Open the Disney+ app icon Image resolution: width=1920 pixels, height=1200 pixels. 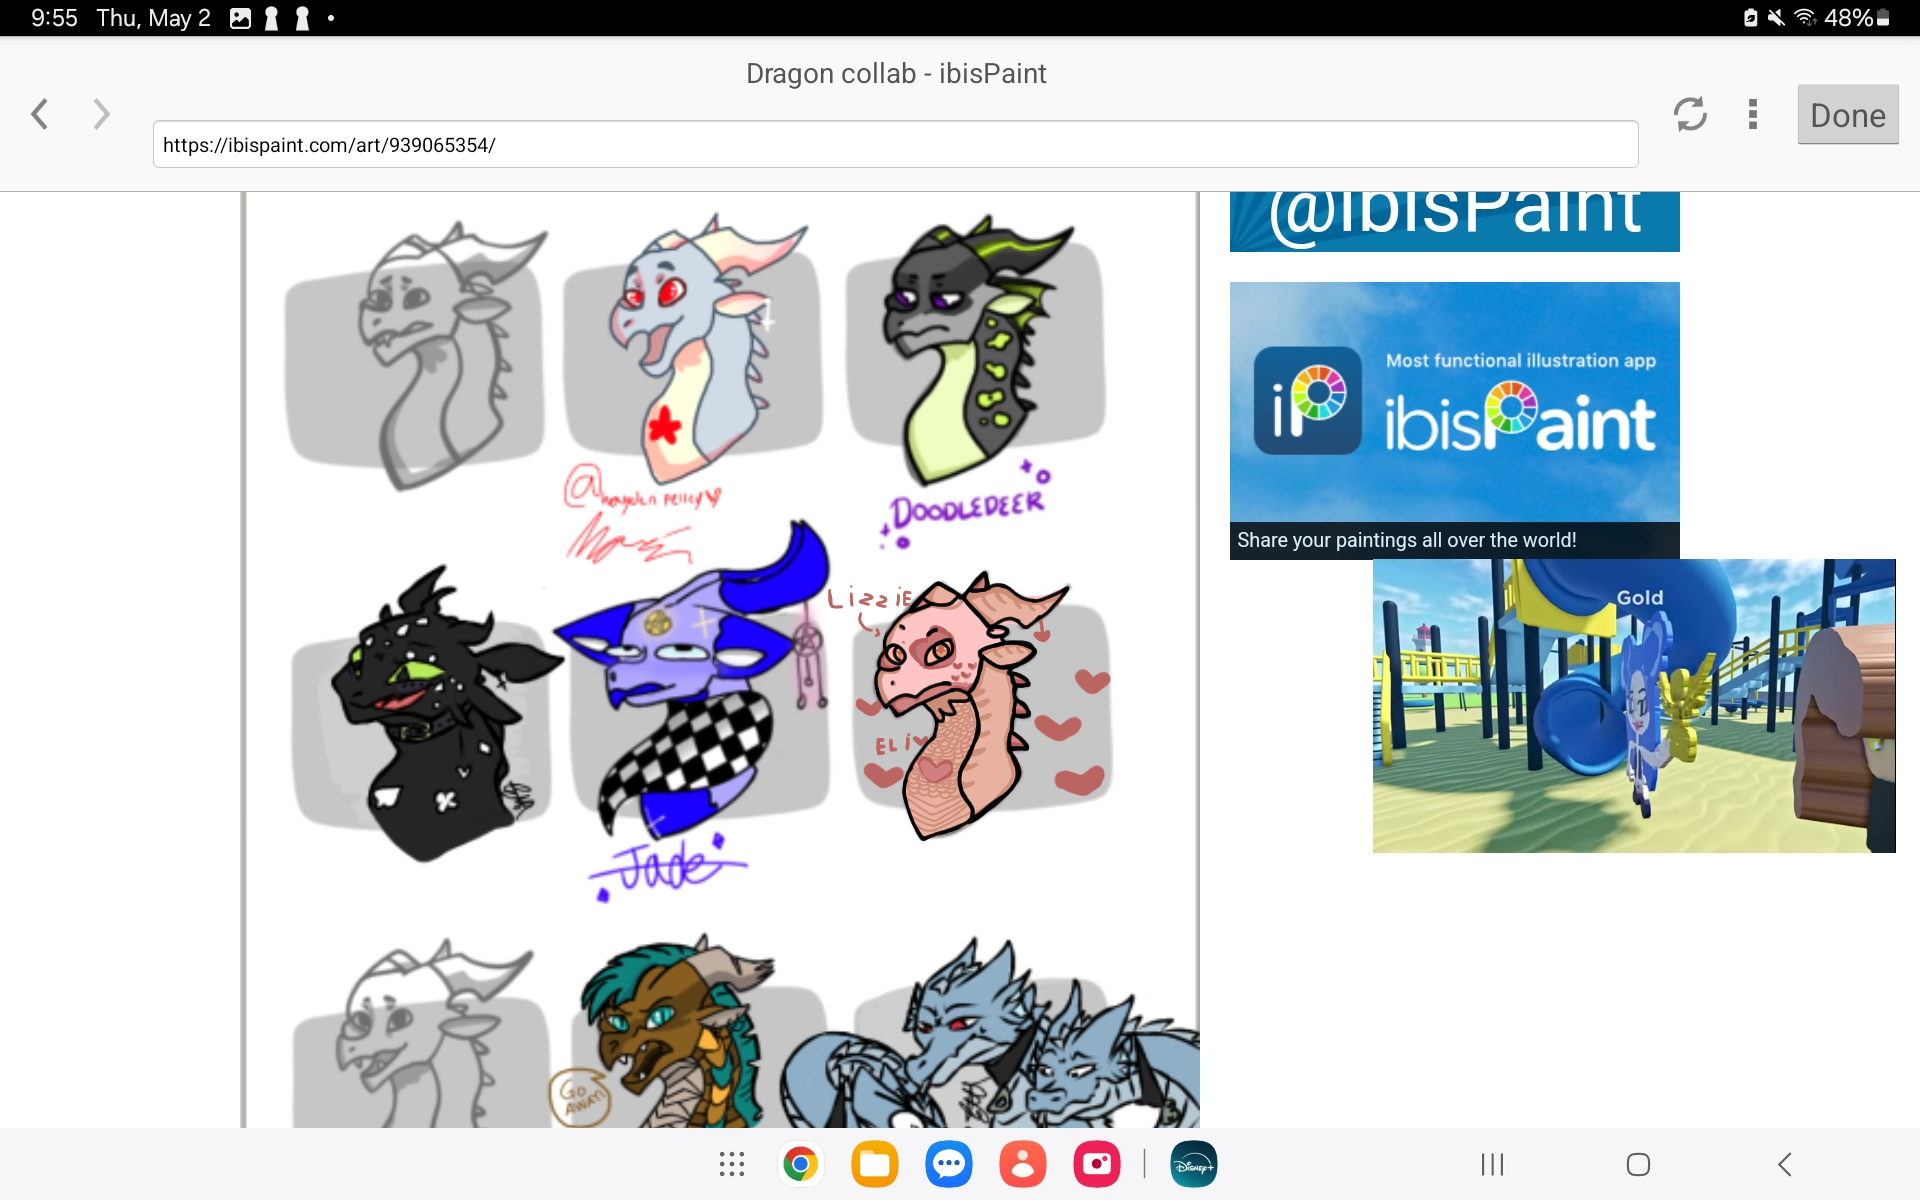click(x=1193, y=1164)
